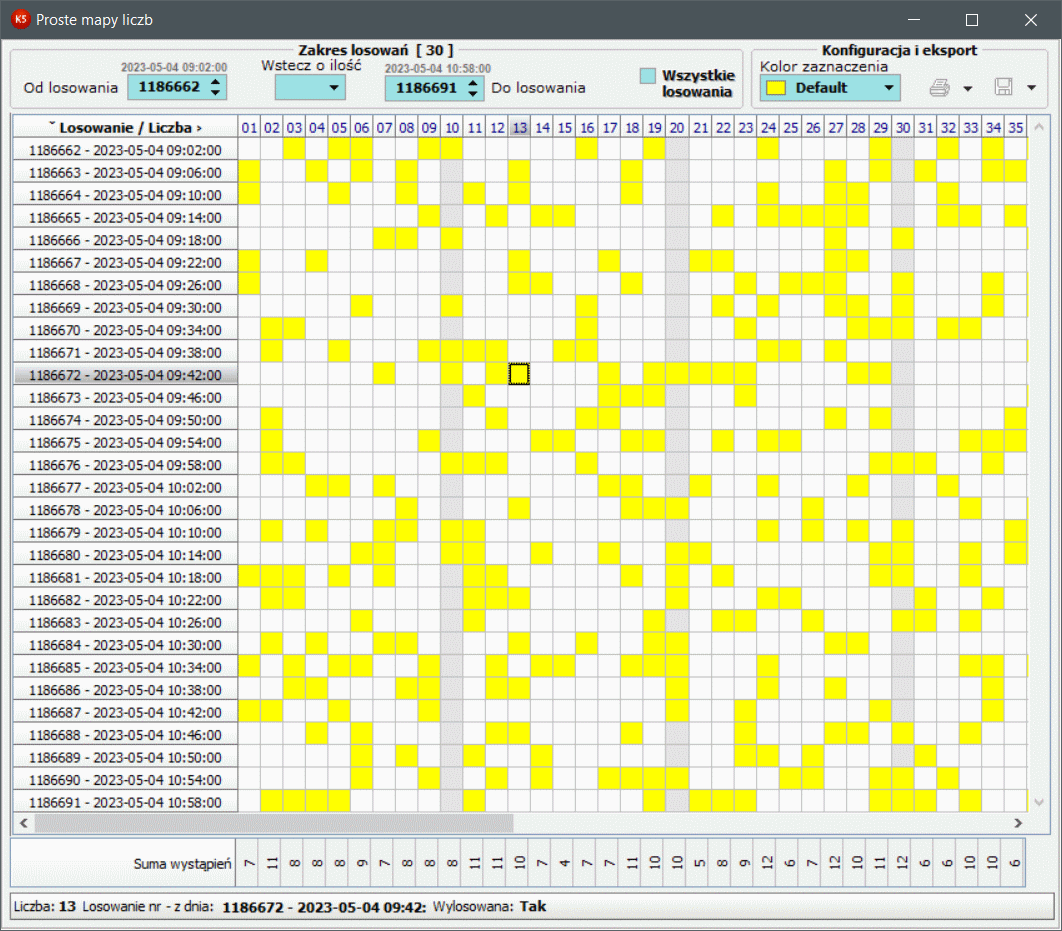The width and height of the screenshot is (1062, 931).
Task: Select column header 13
Action: pos(519,127)
